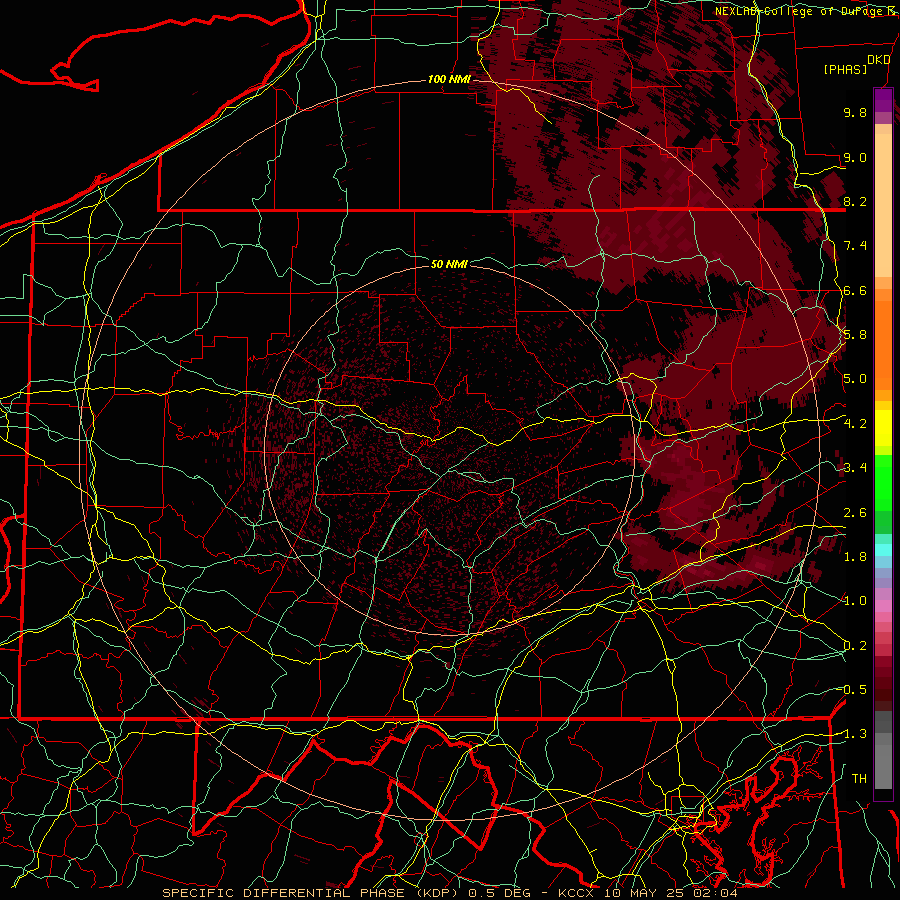Click the TH threshold label on the legend

(x=859, y=779)
